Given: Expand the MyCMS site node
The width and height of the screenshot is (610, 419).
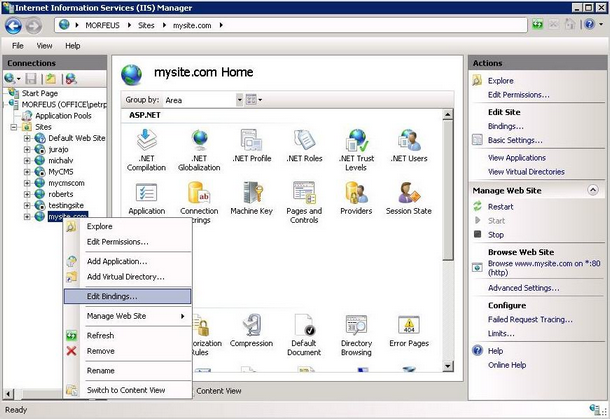Looking at the screenshot, I should [x=27, y=172].
